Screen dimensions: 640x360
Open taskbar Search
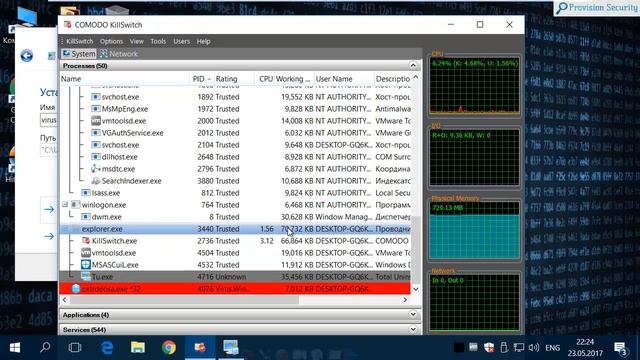[x=45, y=347]
